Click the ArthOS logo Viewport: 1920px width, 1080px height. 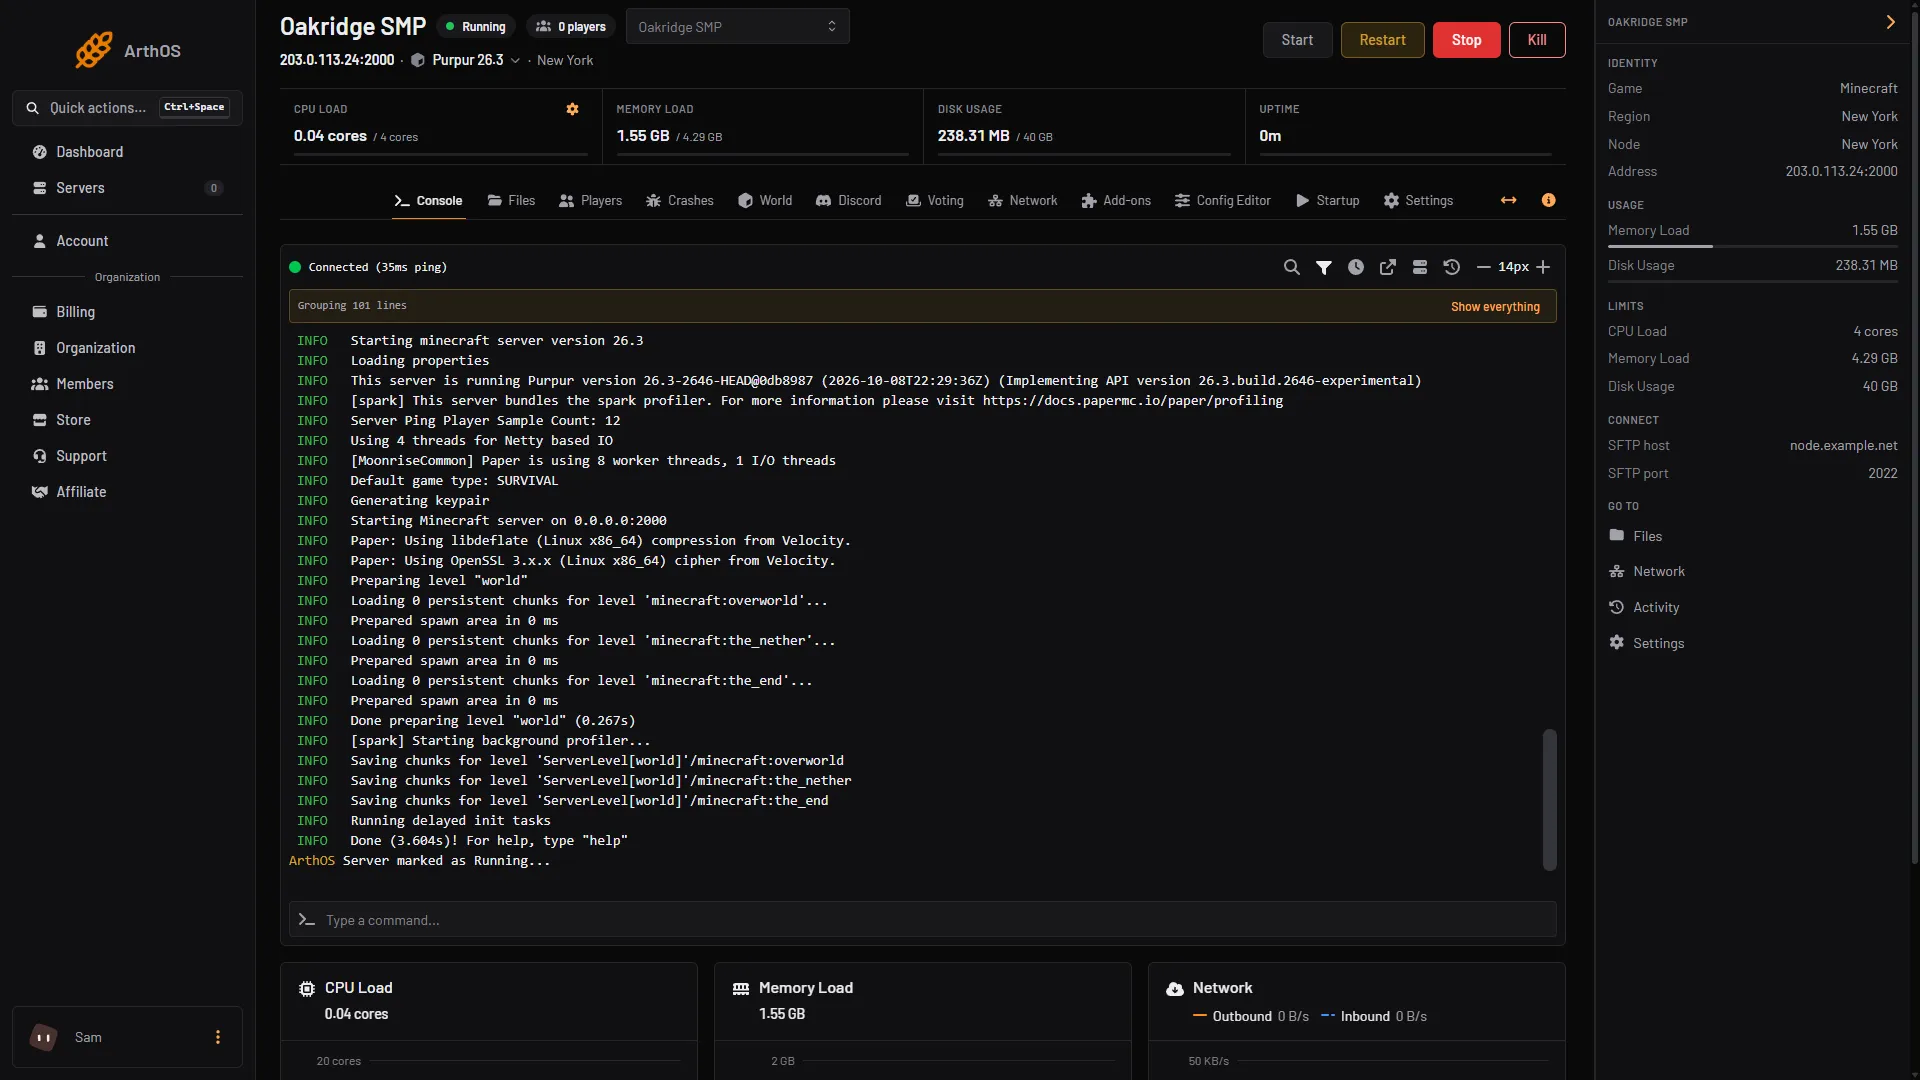pos(127,50)
